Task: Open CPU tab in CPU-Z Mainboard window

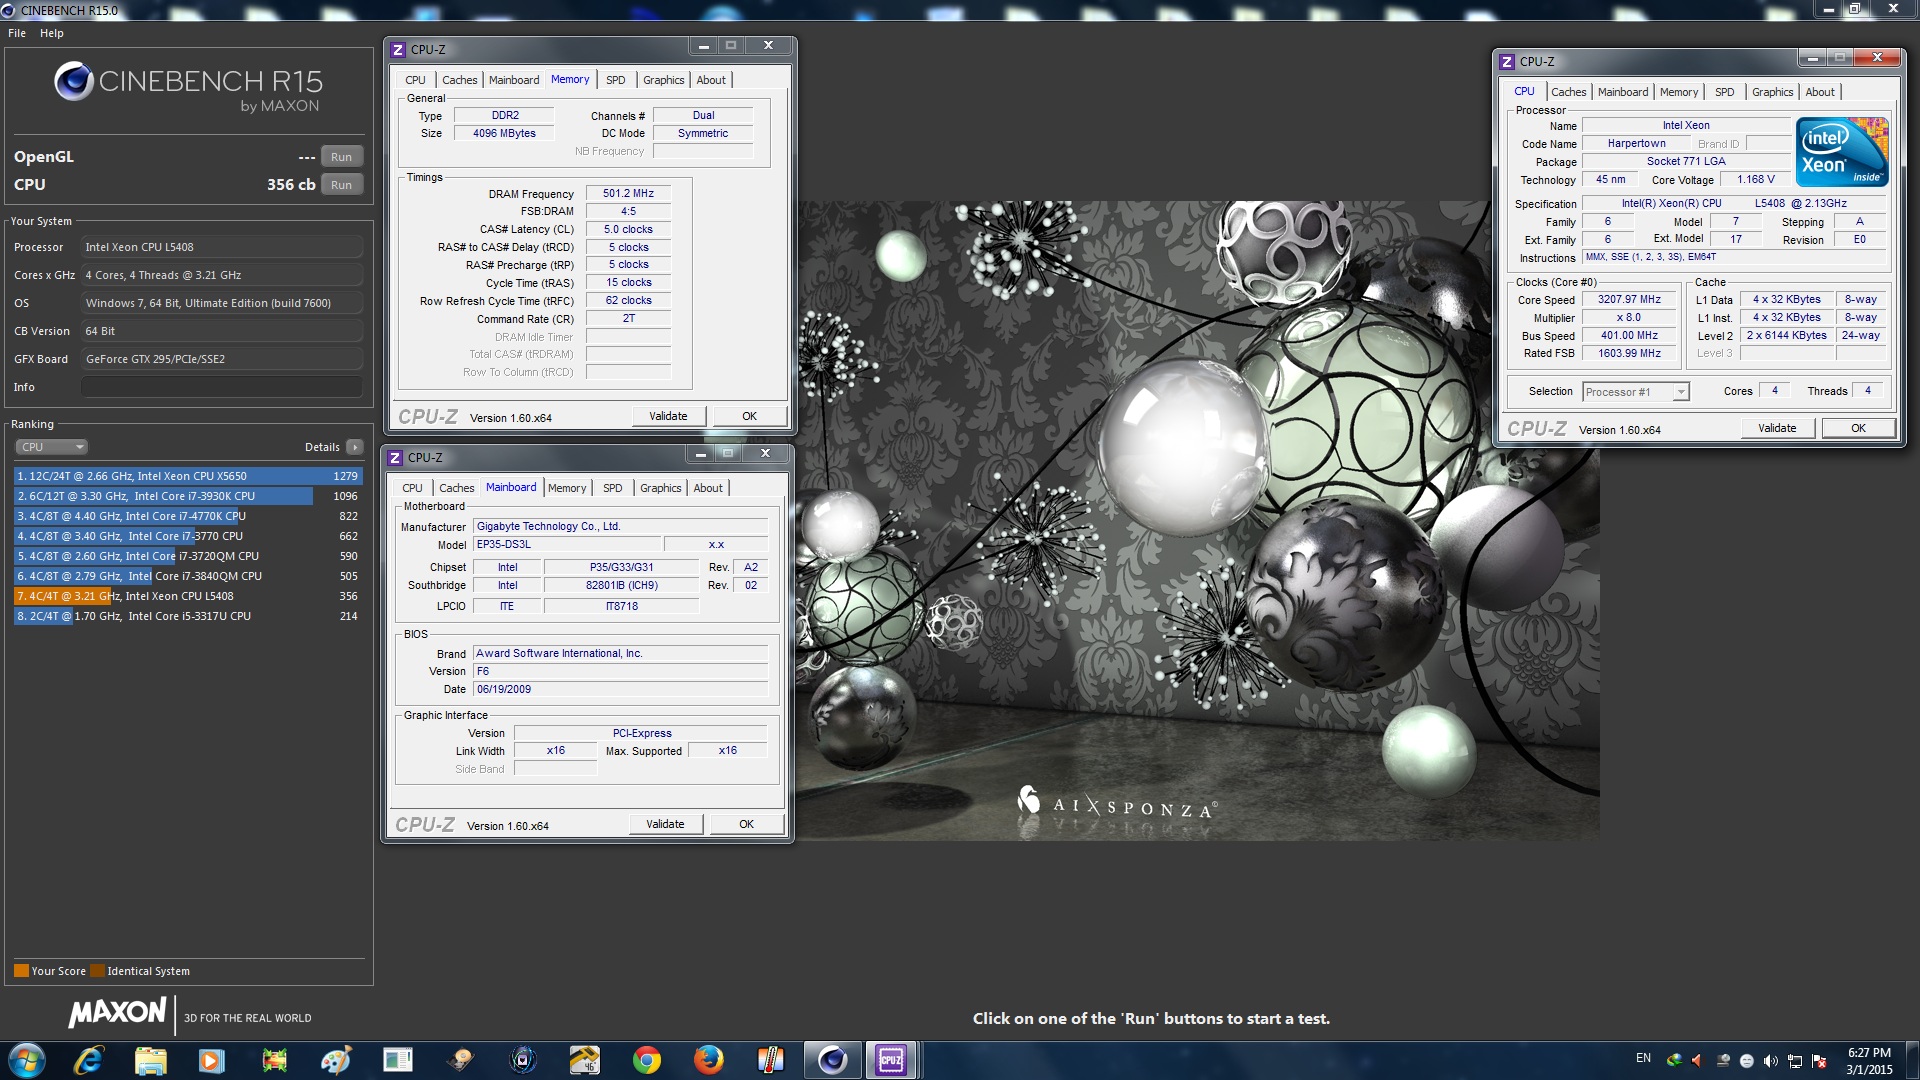Action: click(x=412, y=488)
